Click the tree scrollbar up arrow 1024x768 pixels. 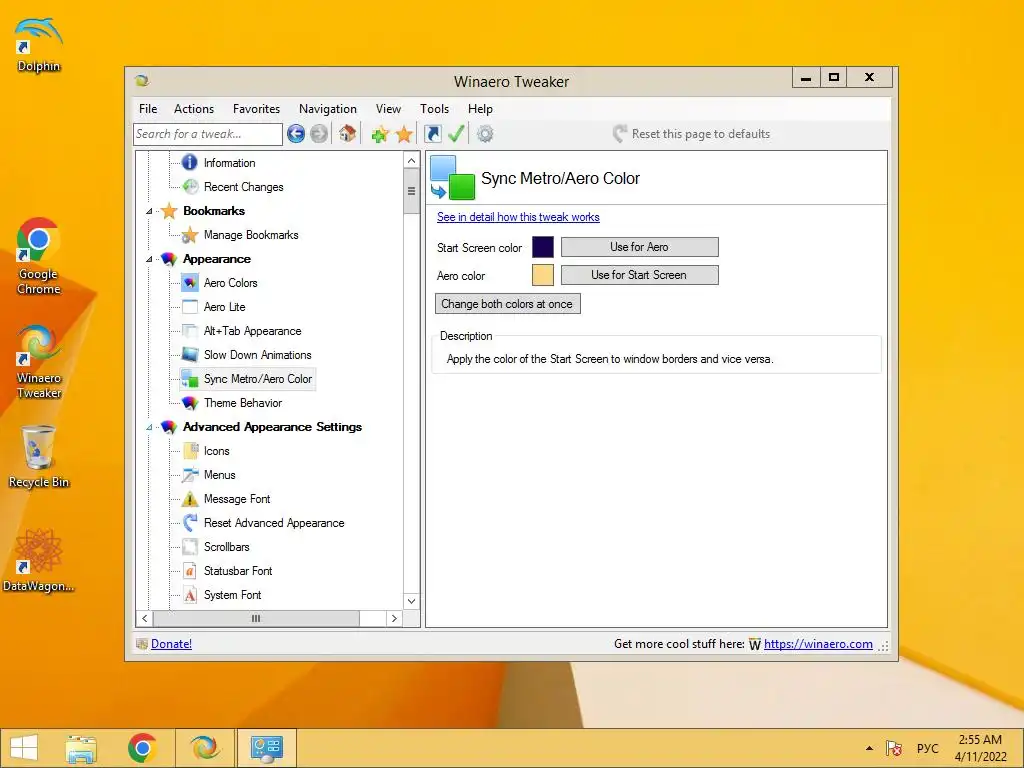[411, 161]
